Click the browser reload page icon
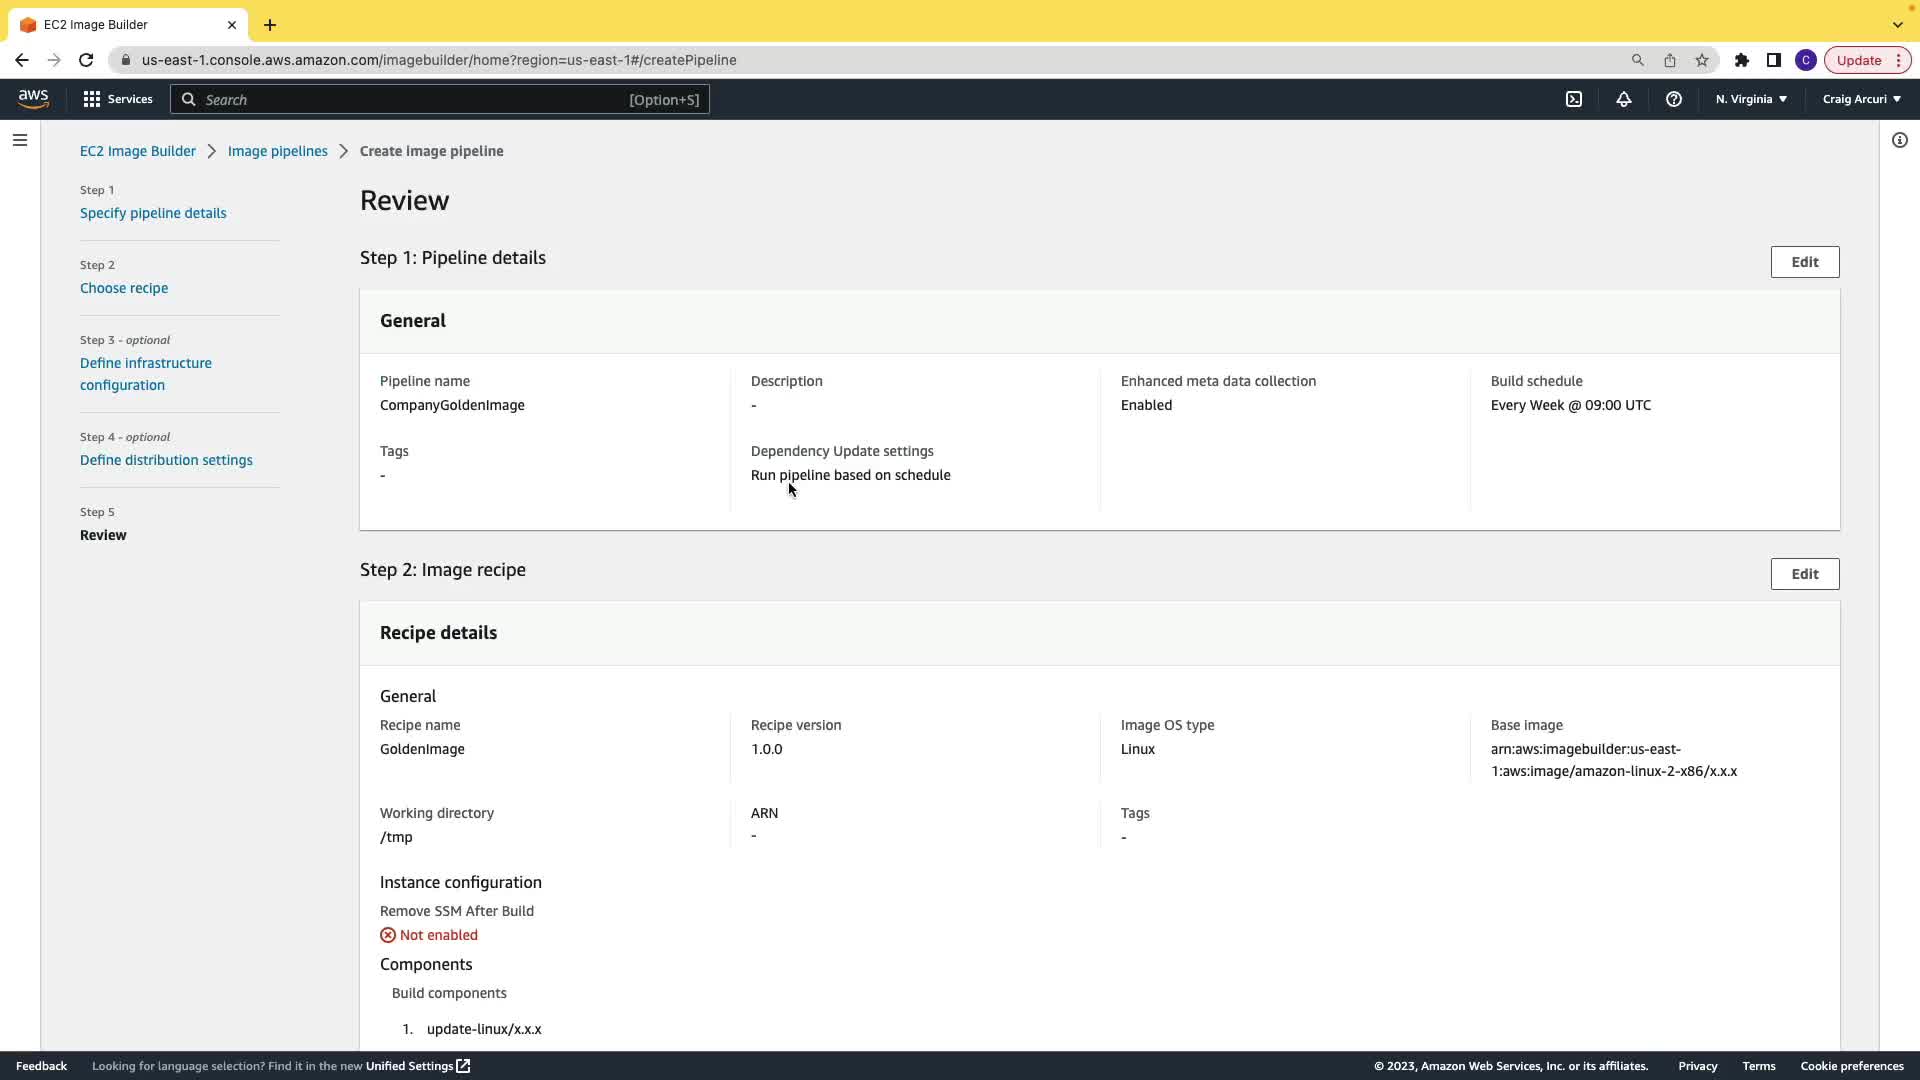The image size is (1920, 1080). point(86,60)
